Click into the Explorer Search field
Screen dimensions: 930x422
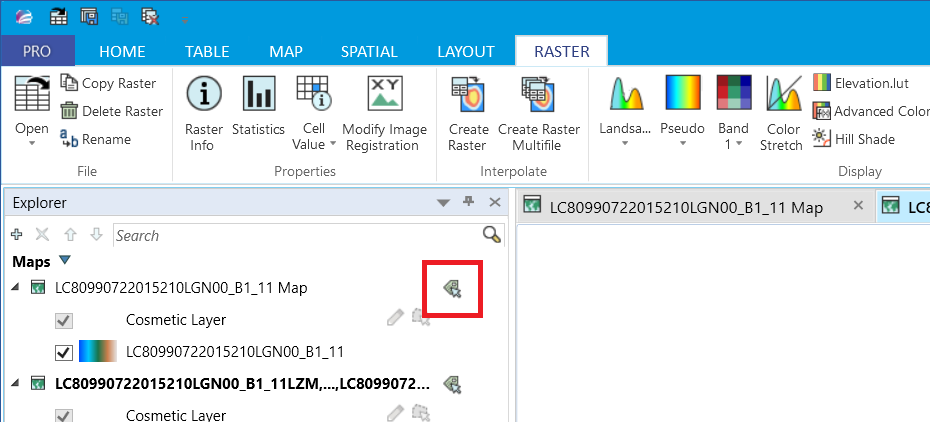(297, 235)
